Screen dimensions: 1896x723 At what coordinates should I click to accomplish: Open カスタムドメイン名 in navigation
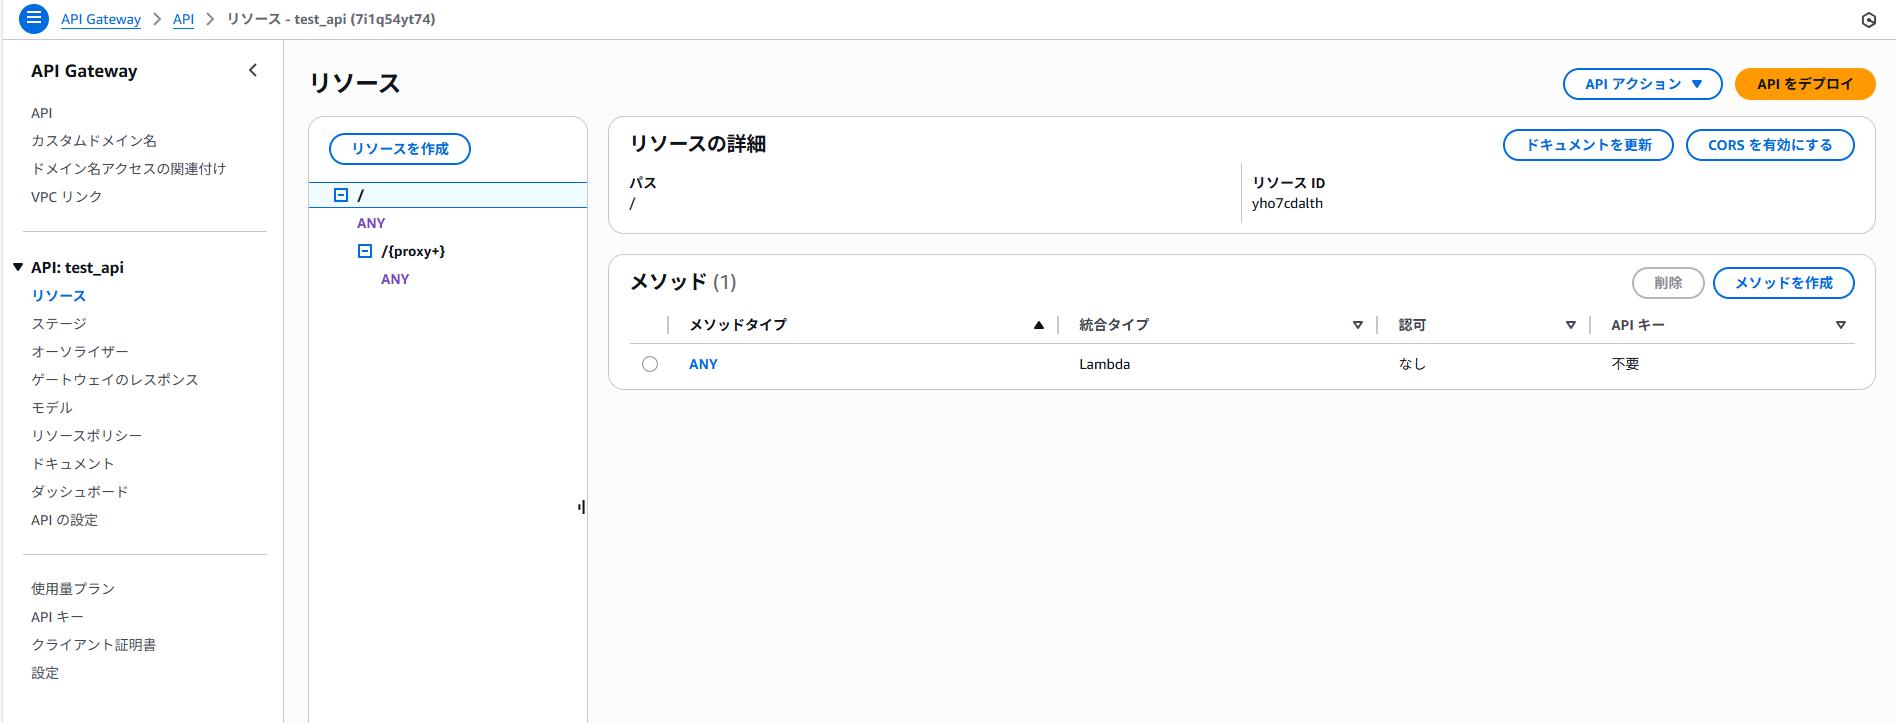(94, 141)
